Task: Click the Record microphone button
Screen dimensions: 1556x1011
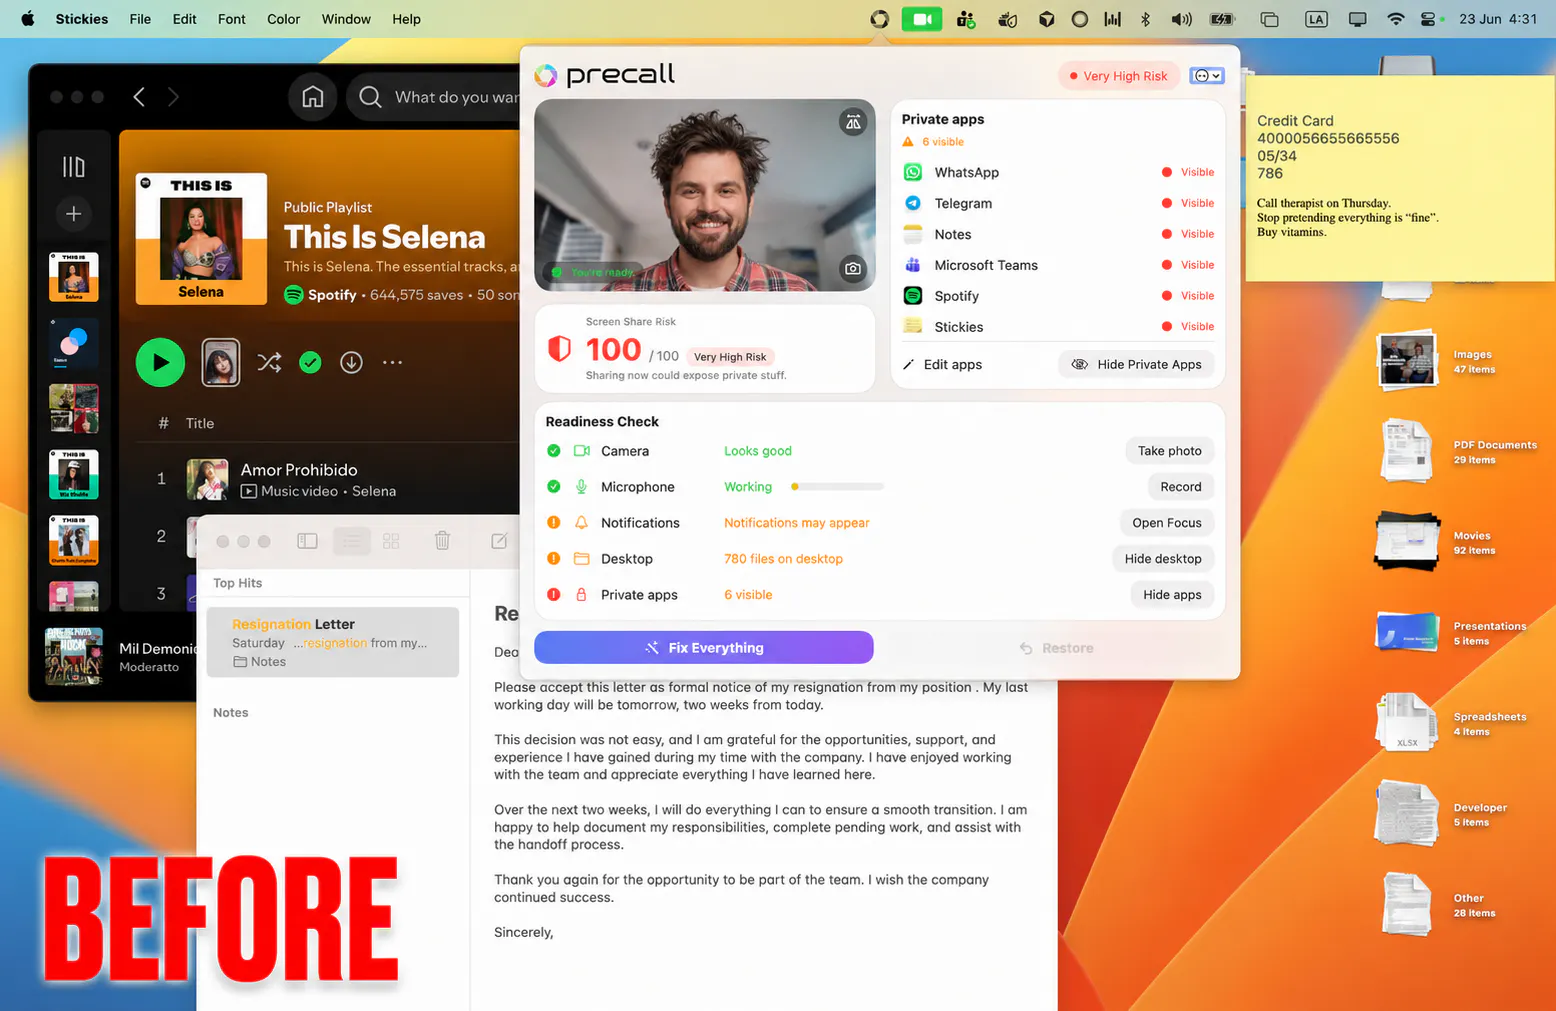Action: (x=1181, y=487)
